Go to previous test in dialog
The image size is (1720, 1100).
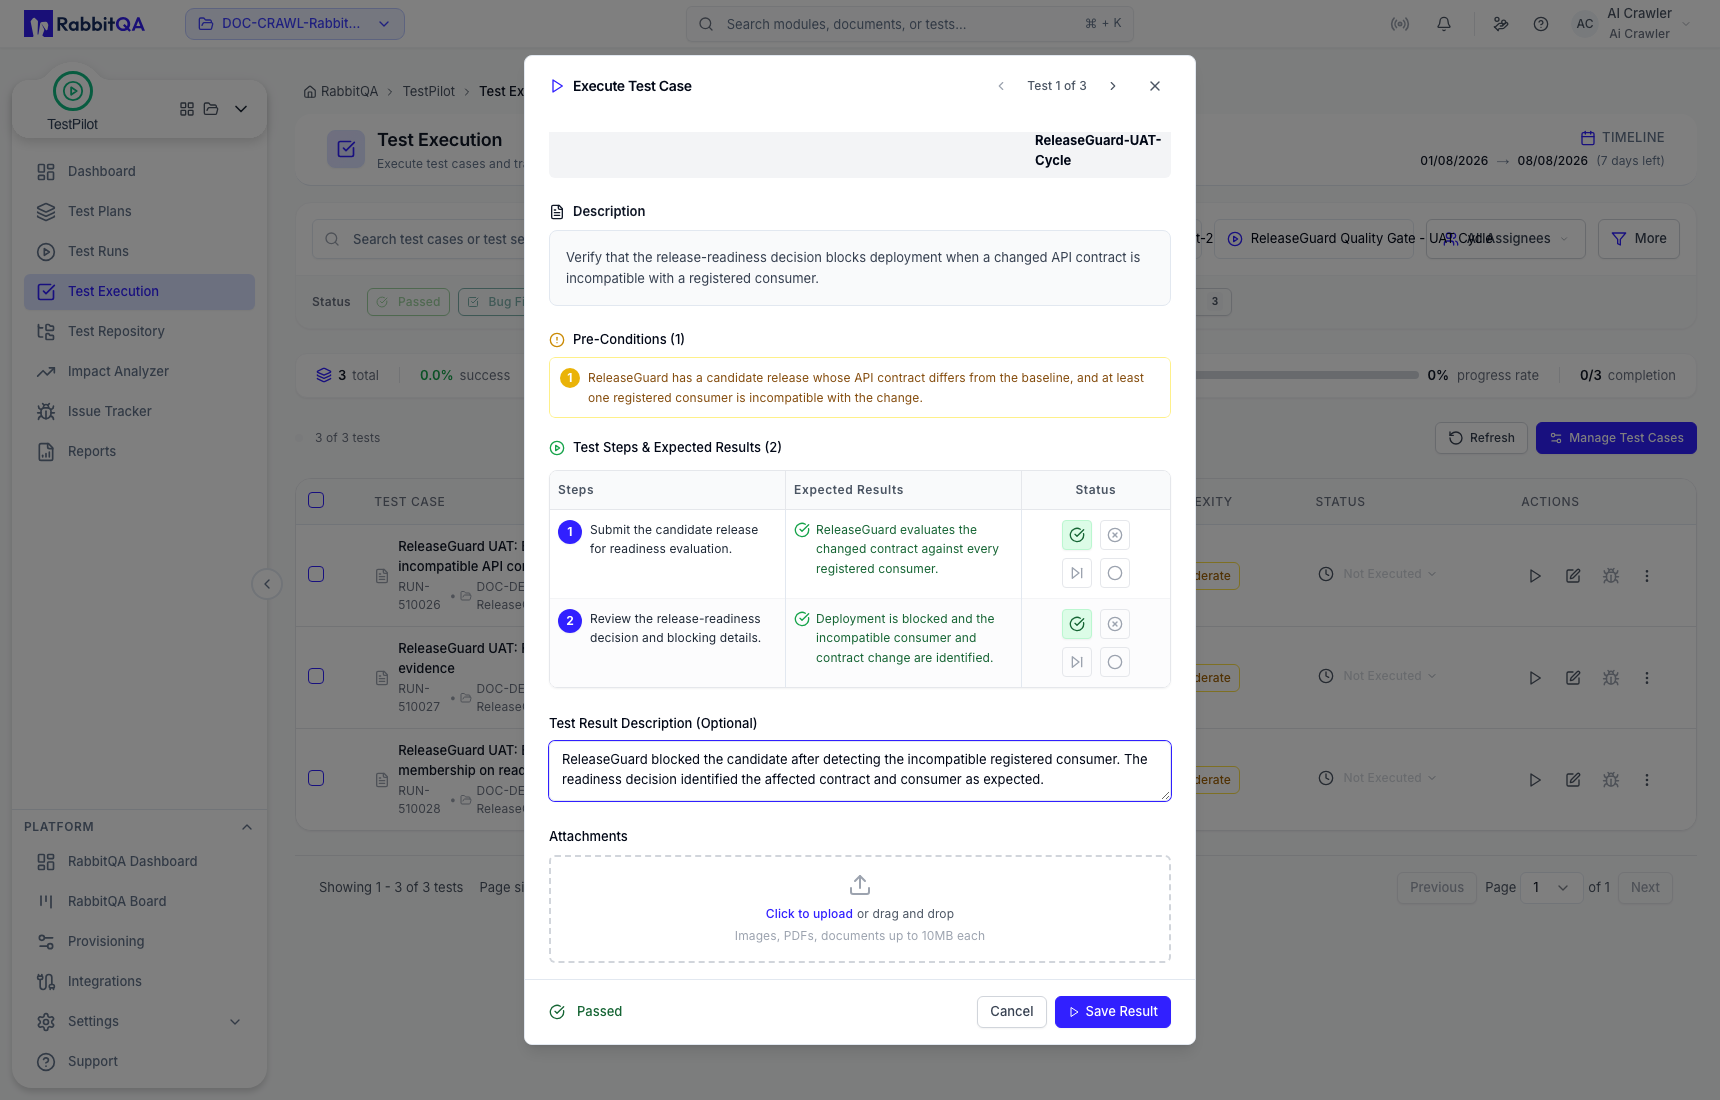(1001, 86)
